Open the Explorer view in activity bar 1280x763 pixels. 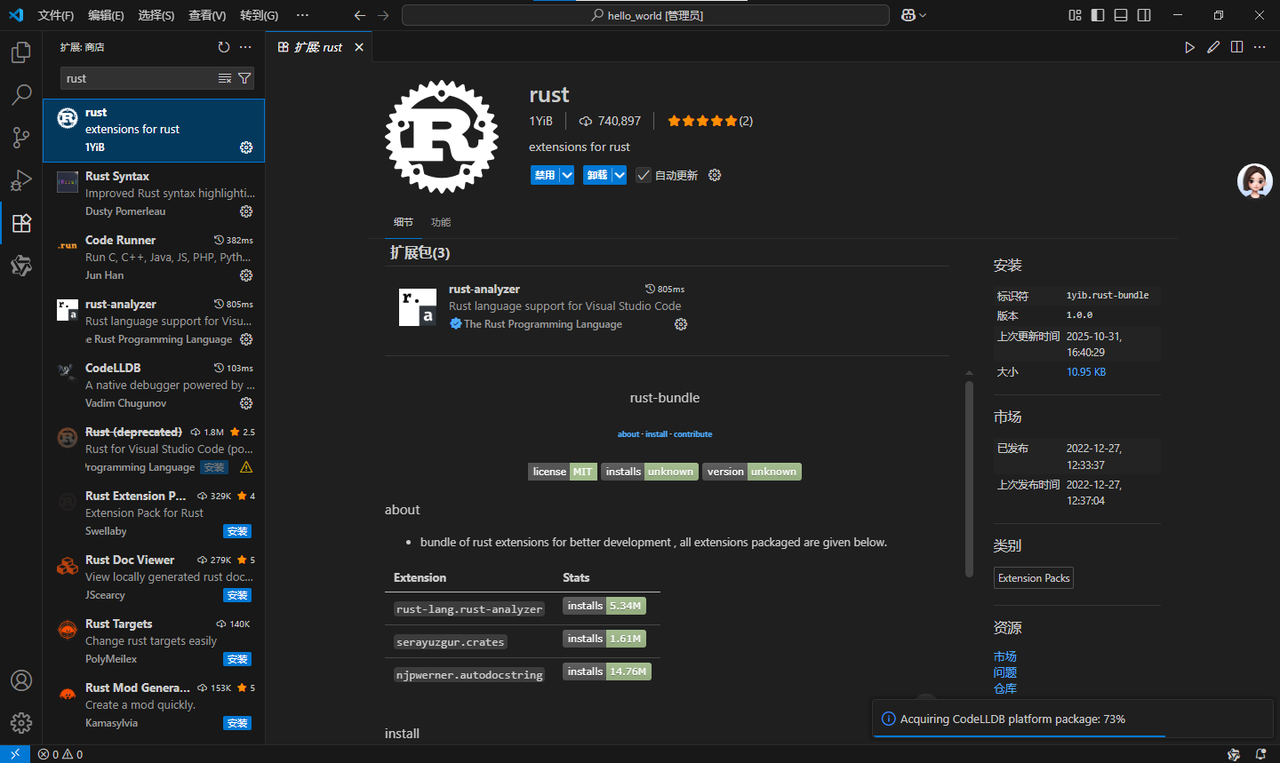pos(21,52)
